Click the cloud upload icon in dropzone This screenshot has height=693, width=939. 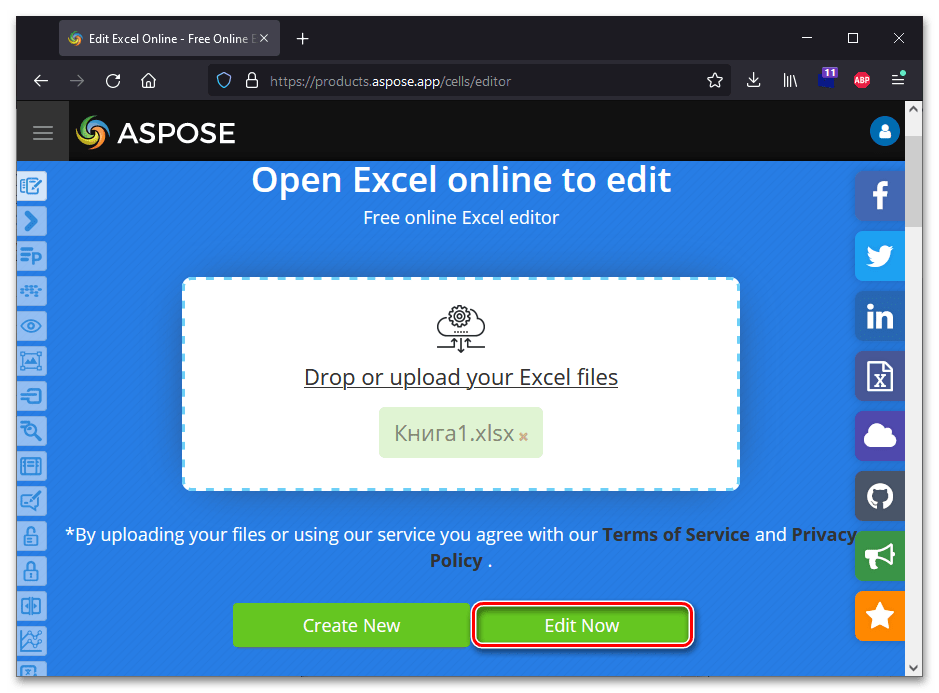click(461, 328)
